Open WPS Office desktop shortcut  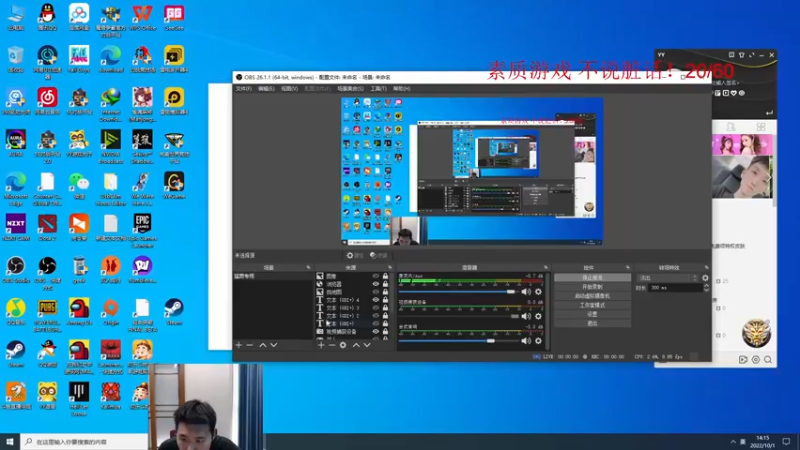142,17
